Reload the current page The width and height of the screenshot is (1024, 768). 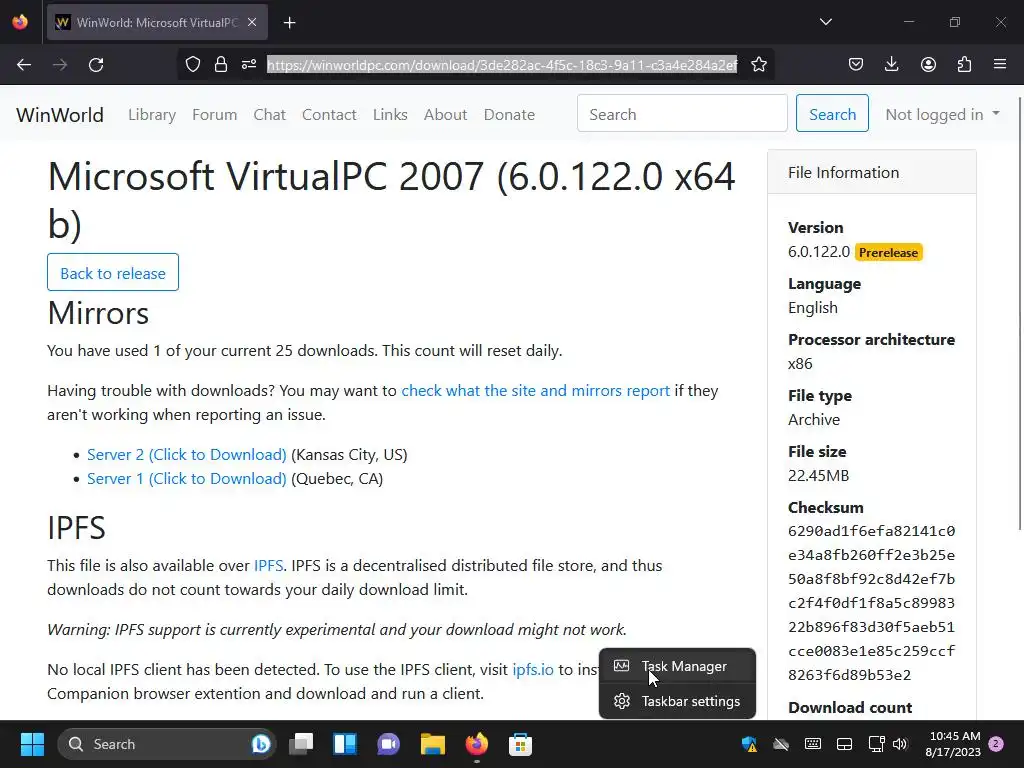96,65
